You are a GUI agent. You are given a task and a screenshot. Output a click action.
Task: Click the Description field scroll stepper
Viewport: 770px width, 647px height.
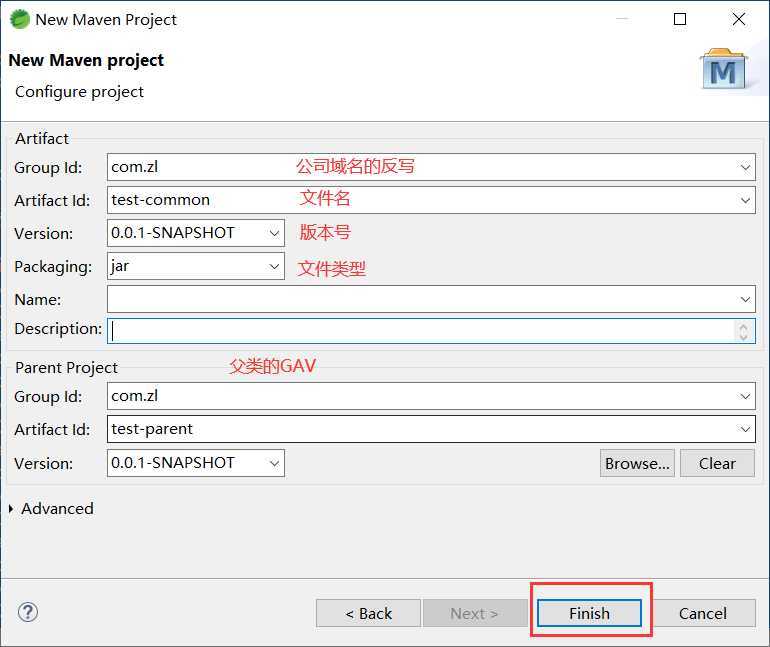tap(743, 331)
